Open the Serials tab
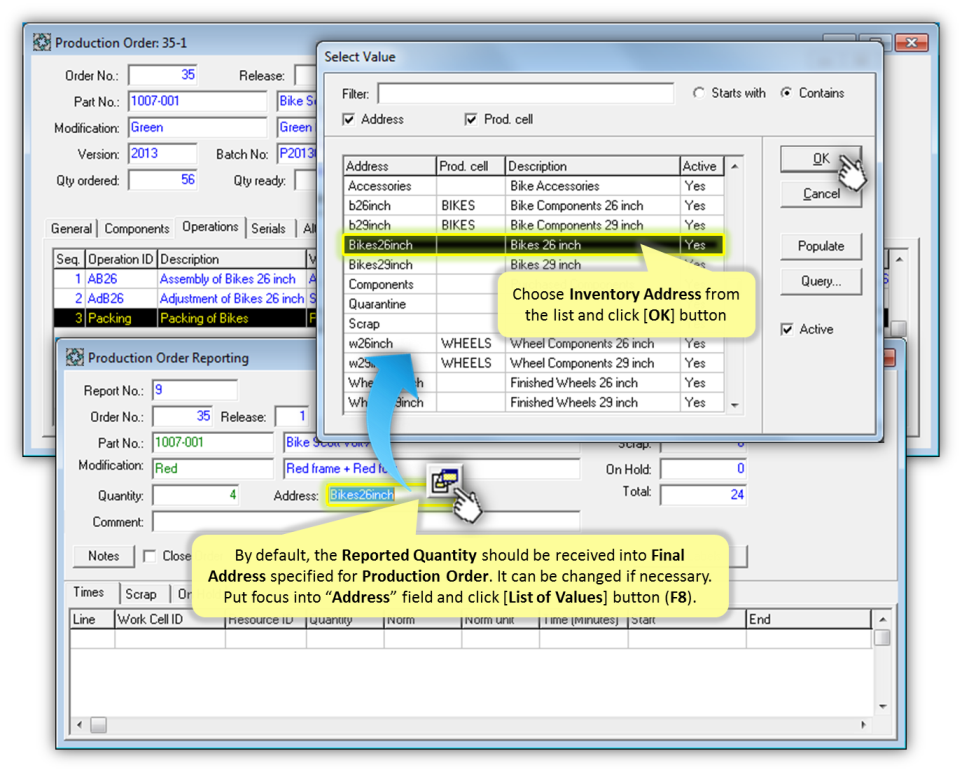The image size is (962, 772). pos(268,229)
